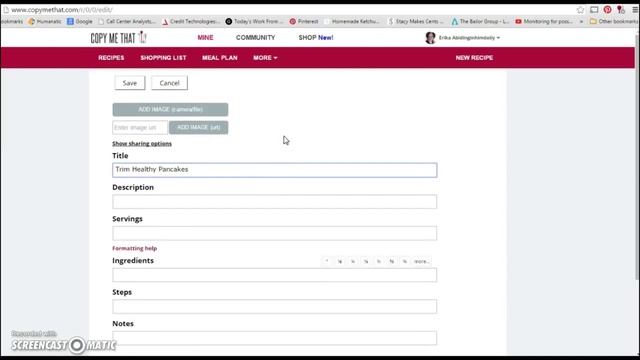
Task: Open the Call Center Analysts bookmark
Action: coord(127,21)
